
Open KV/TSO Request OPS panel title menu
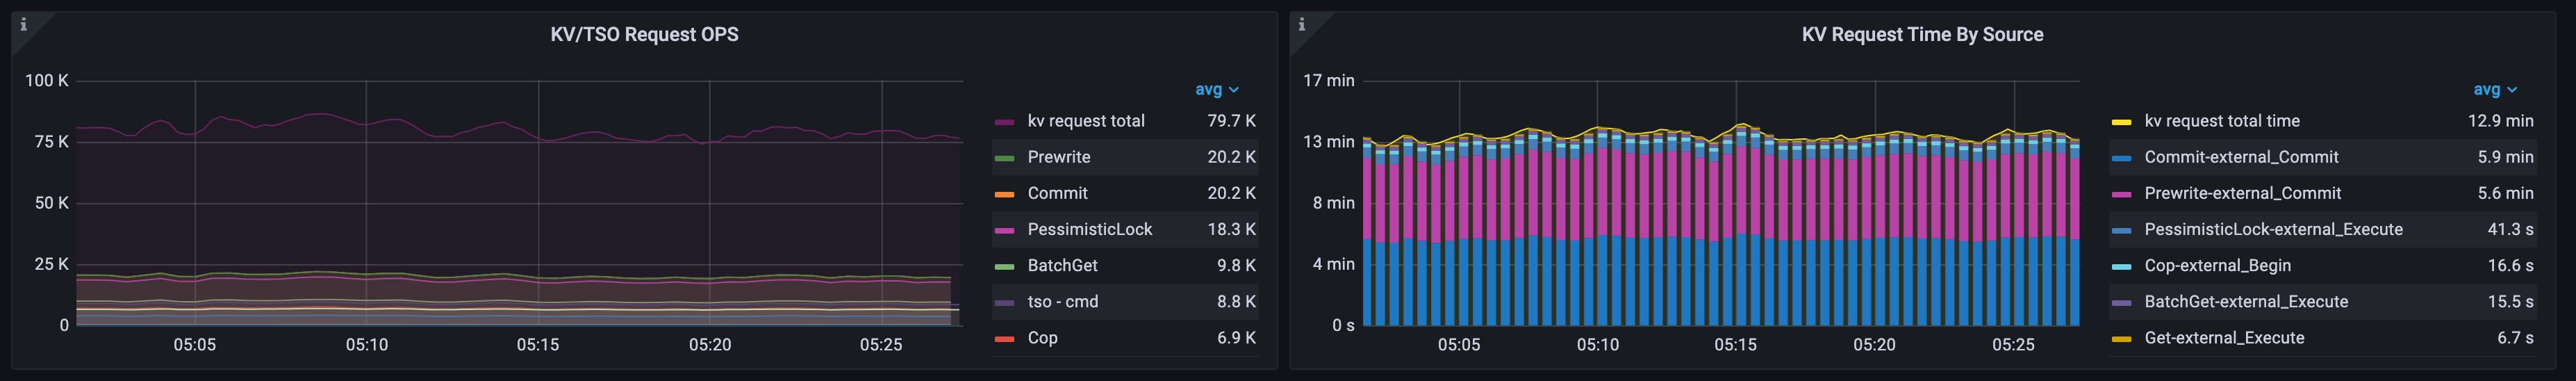[644, 35]
